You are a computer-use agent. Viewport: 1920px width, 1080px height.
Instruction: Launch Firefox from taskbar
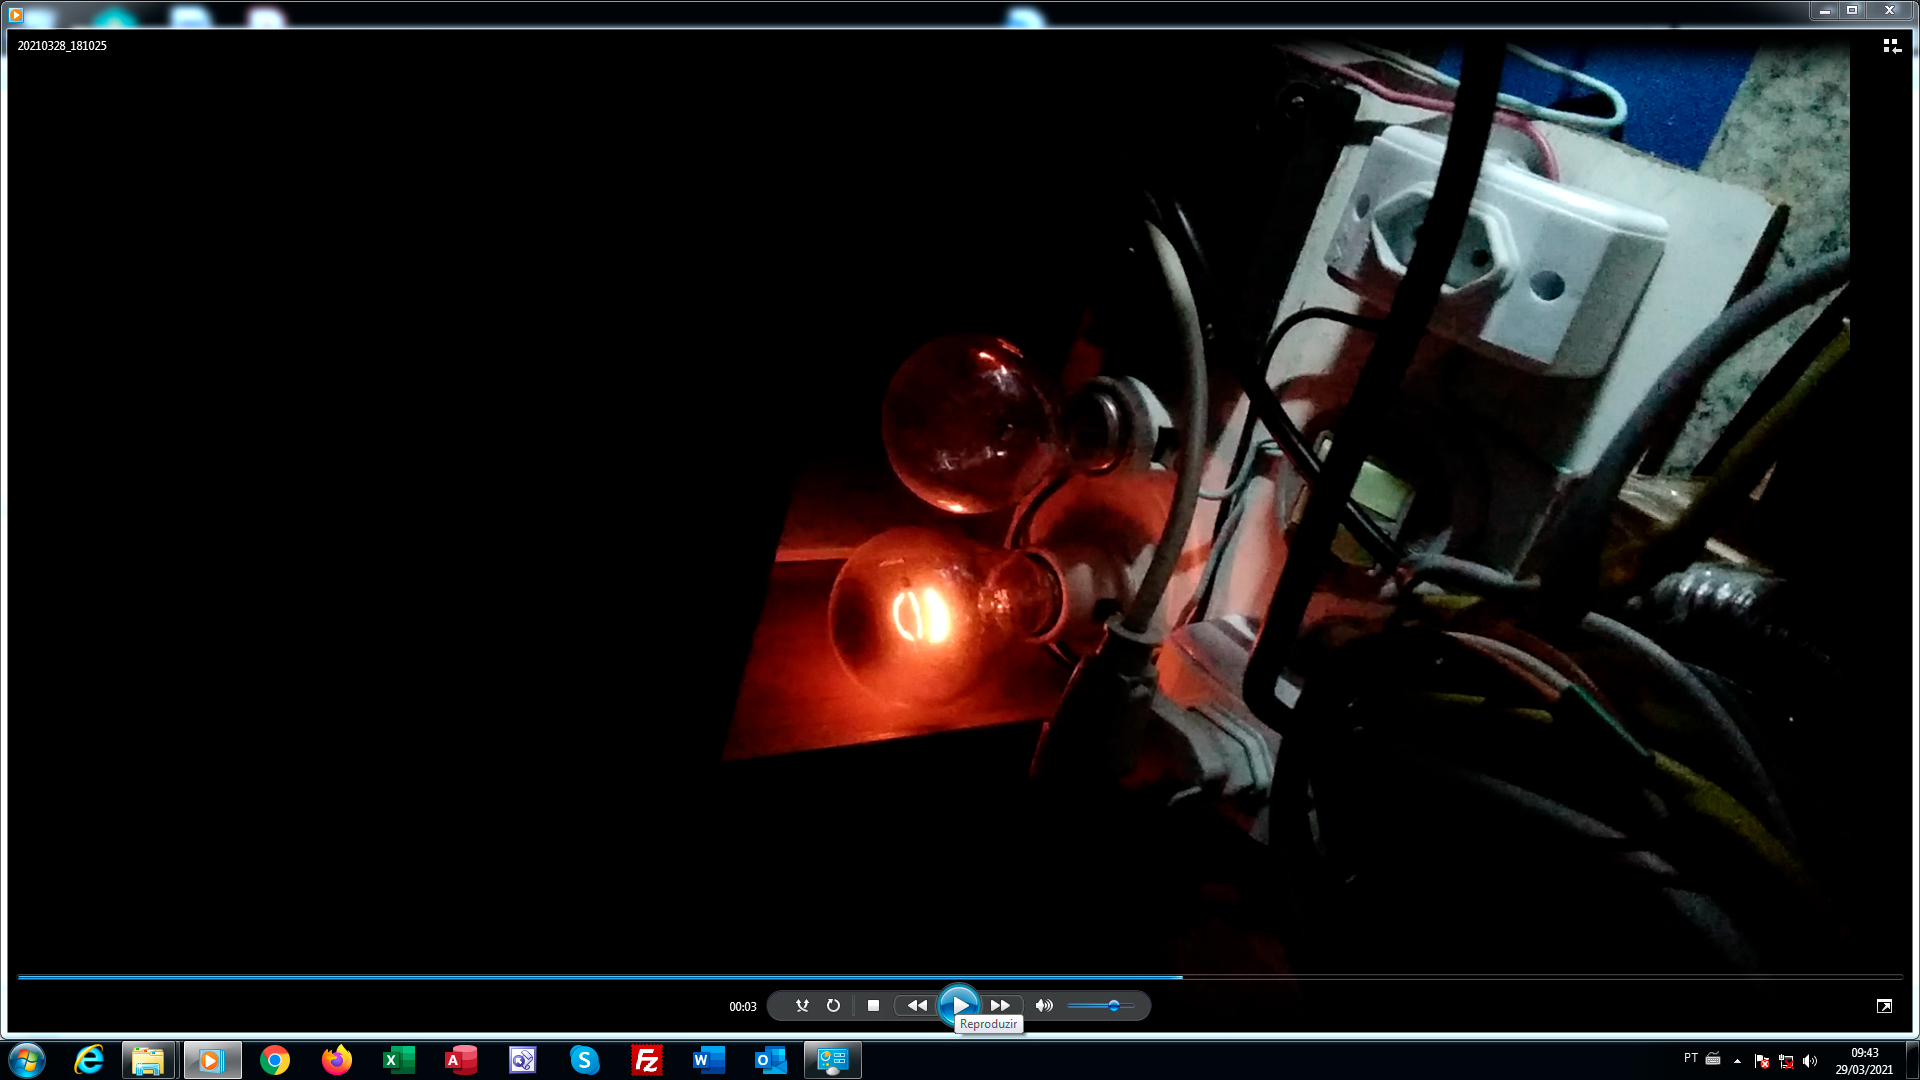point(337,1060)
